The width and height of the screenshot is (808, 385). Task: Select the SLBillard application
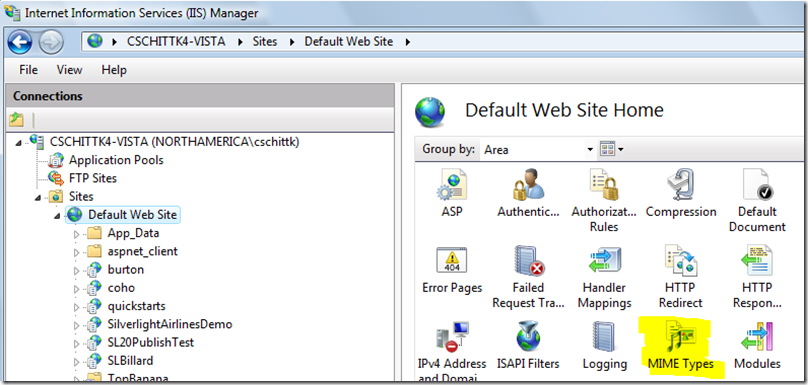point(130,361)
